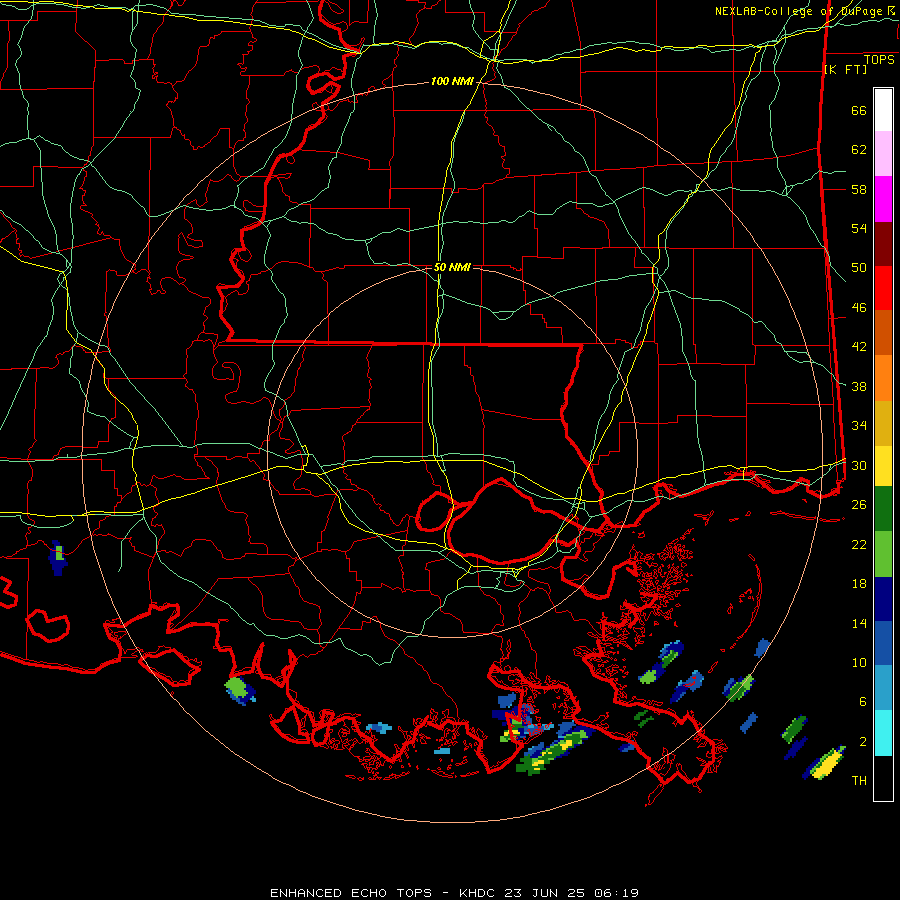Click the legend value "50"
Image resolution: width=900 pixels, height=900 pixels.
coord(859,267)
